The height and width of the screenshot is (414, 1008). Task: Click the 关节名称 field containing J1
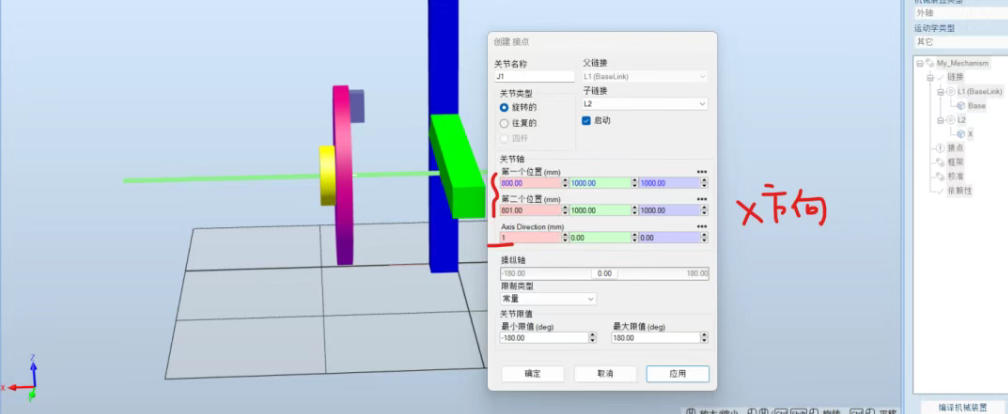click(534, 76)
